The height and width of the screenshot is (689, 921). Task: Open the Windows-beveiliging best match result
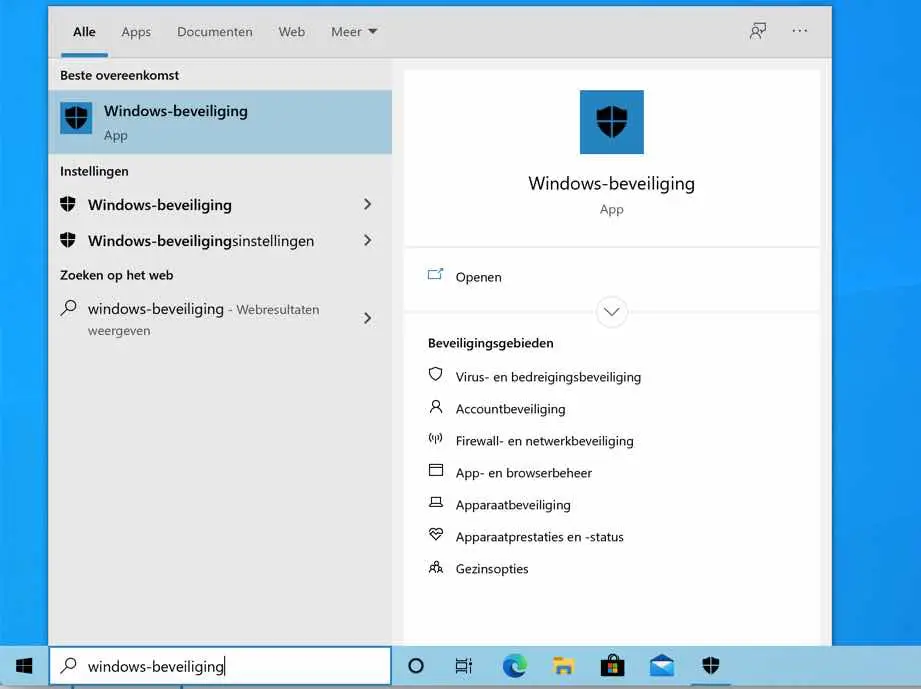click(x=220, y=122)
